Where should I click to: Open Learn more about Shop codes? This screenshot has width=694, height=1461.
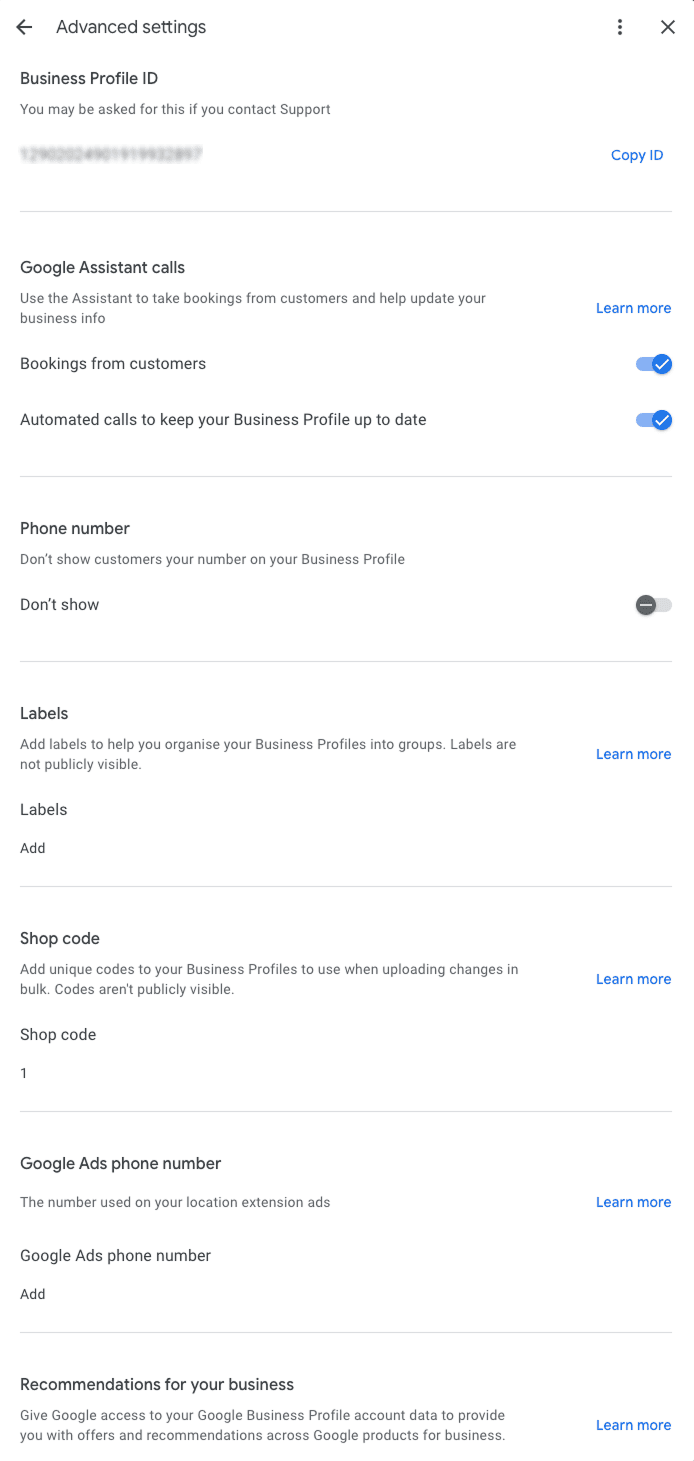633,979
